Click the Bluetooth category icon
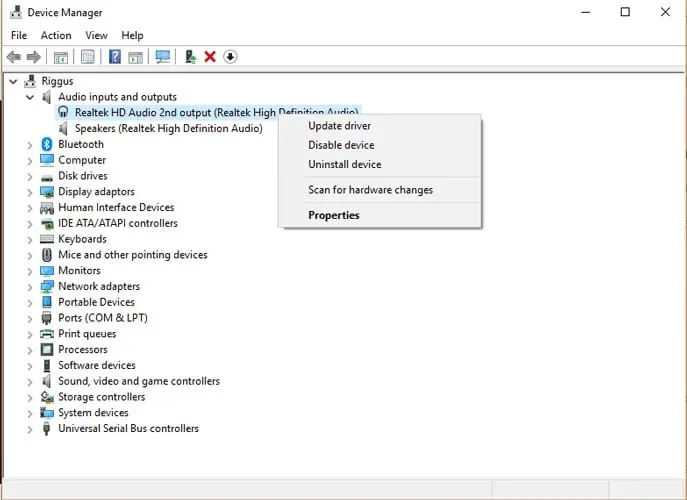 pos(46,144)
